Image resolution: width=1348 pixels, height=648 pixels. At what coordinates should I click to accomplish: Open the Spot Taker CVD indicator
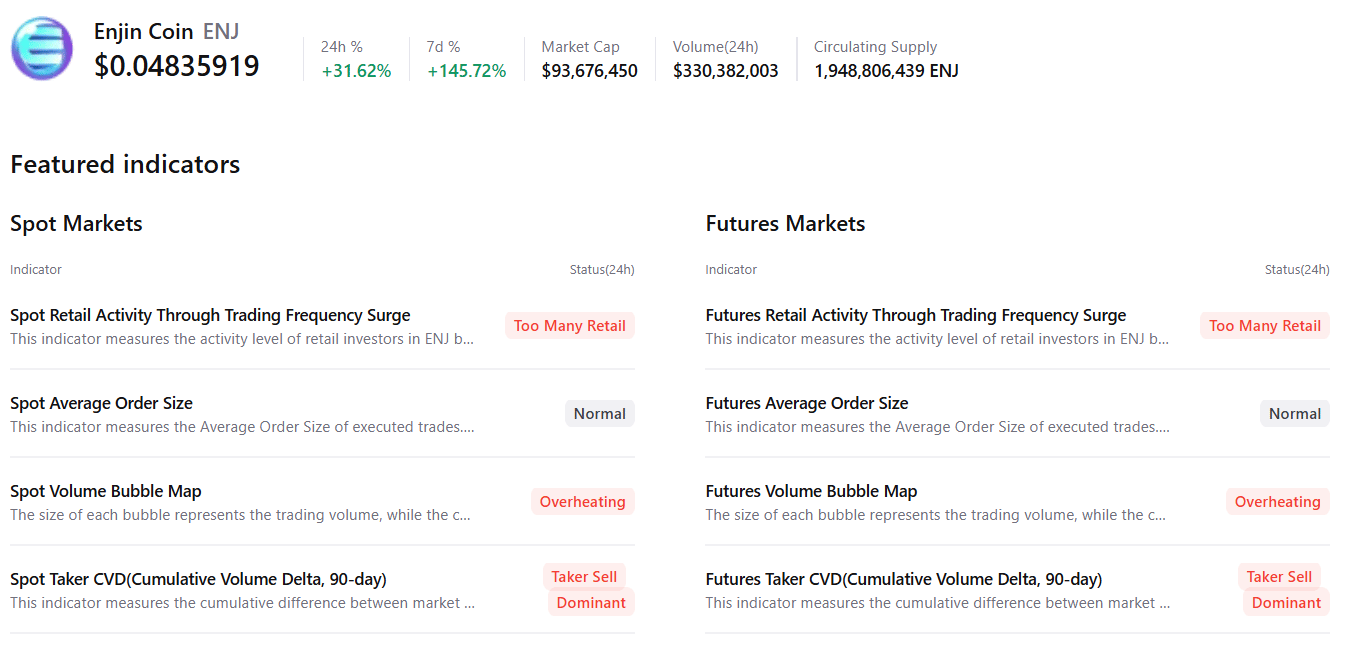(x=198, y=580)
